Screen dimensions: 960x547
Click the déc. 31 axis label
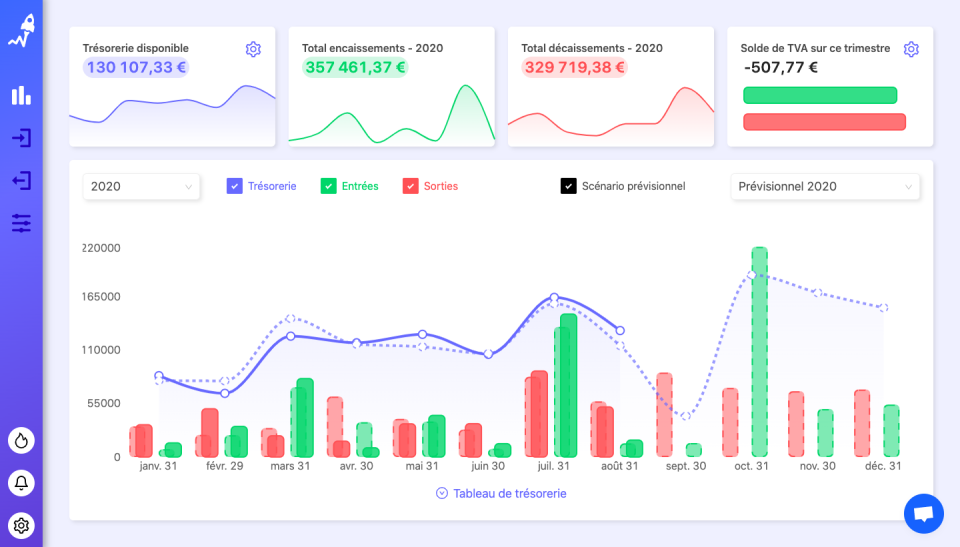[x=883, y=466]
